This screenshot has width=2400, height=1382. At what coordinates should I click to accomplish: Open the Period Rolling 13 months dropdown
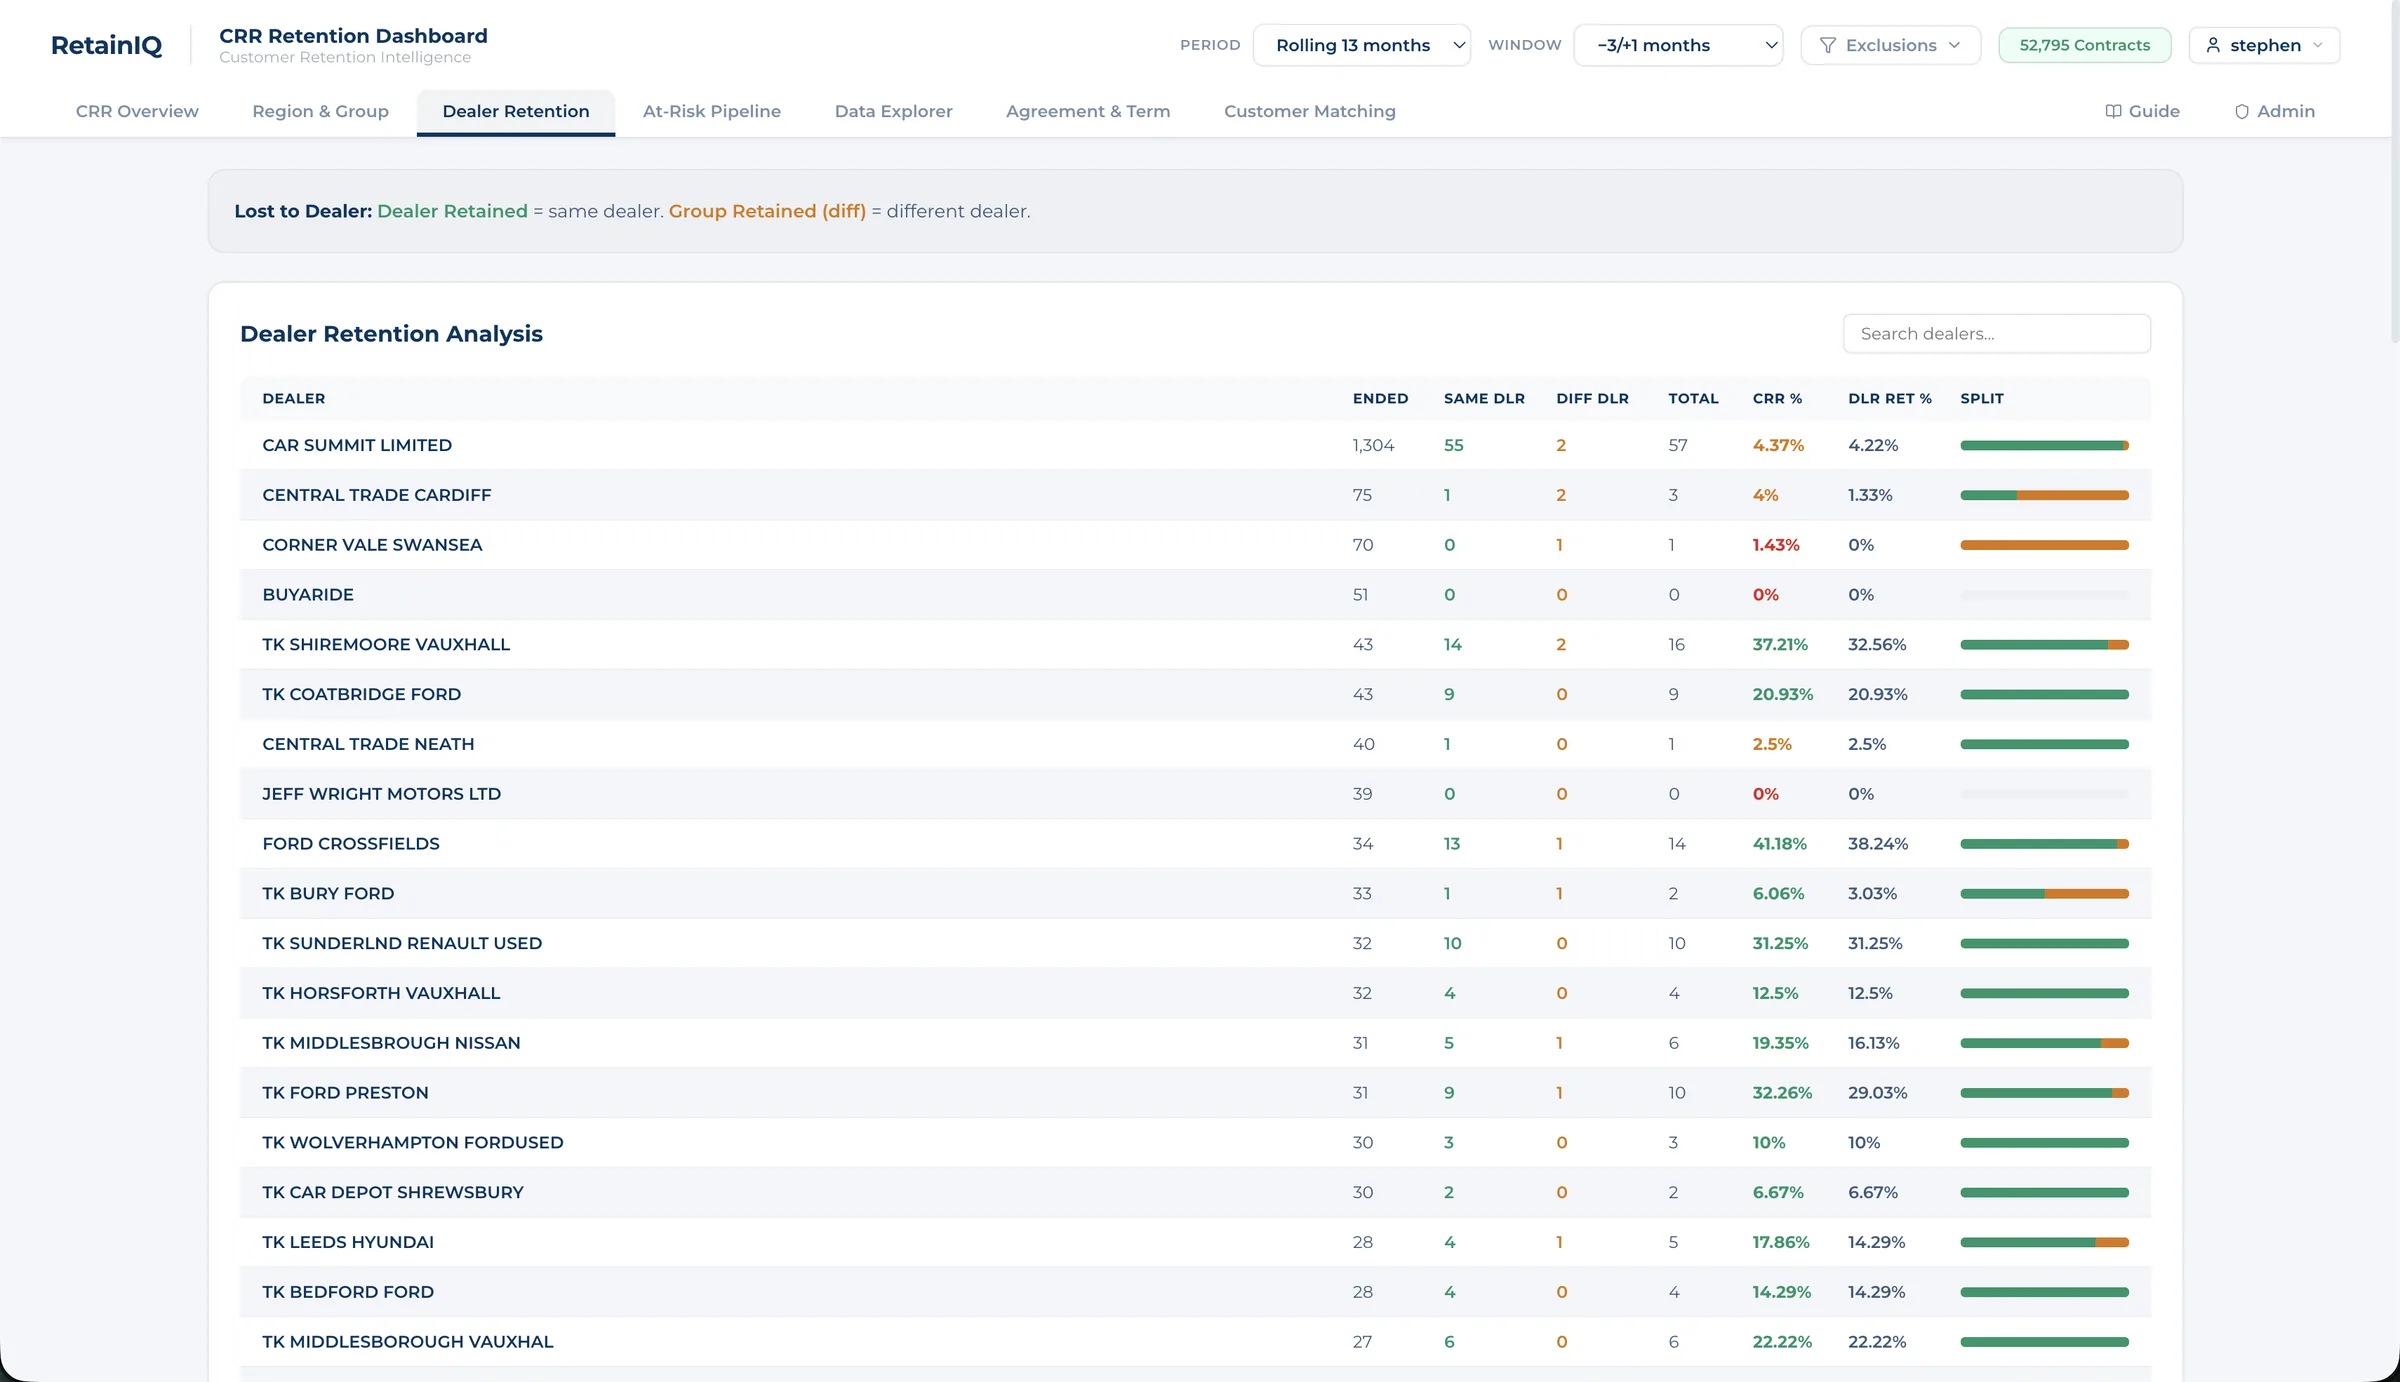1361,45
